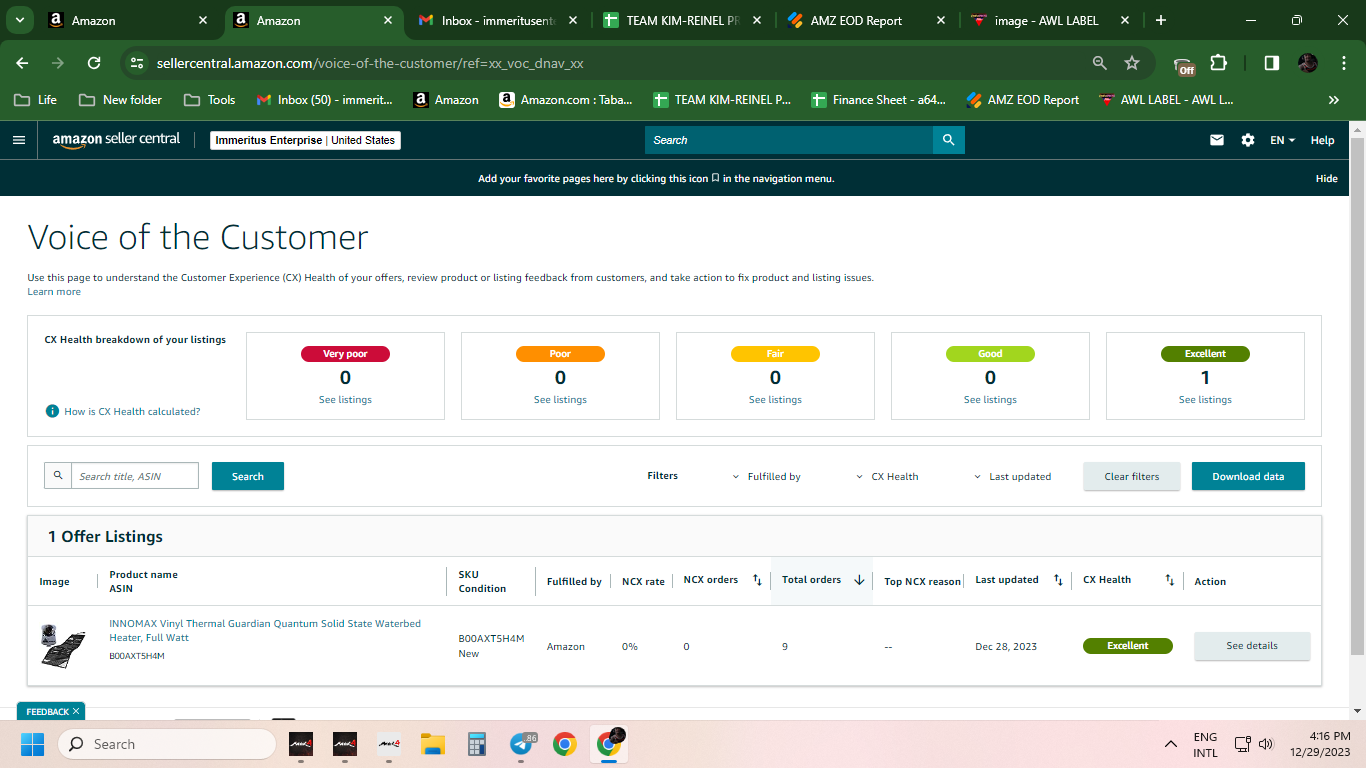Open the Learn more link
Screen dimensions: 1366x768
pos(54,292)
